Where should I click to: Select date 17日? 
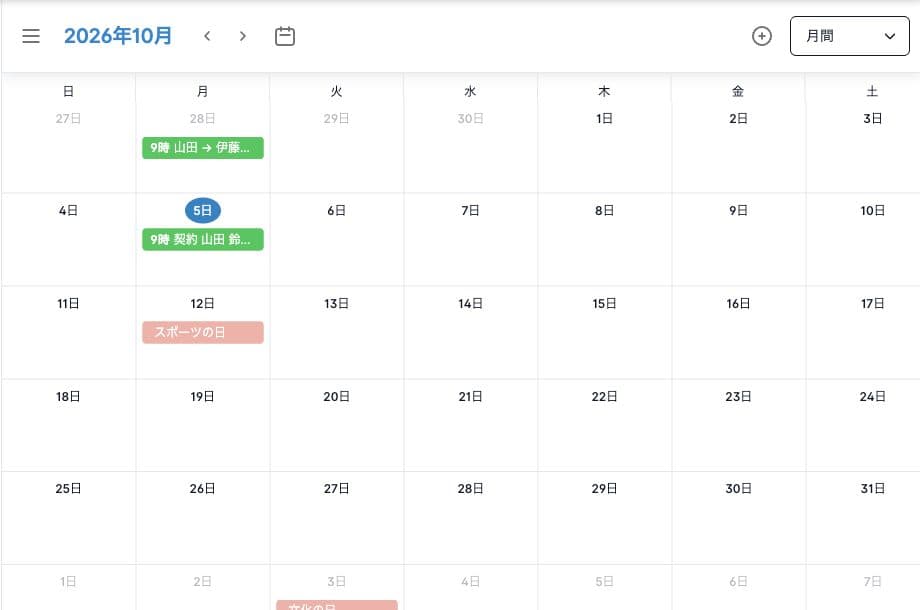point(872,304)
